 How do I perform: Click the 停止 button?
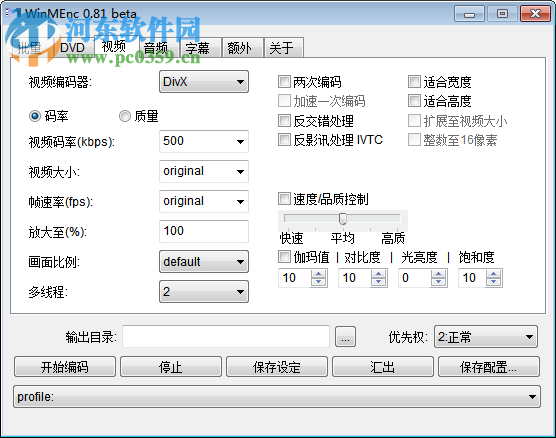(171, 367)
